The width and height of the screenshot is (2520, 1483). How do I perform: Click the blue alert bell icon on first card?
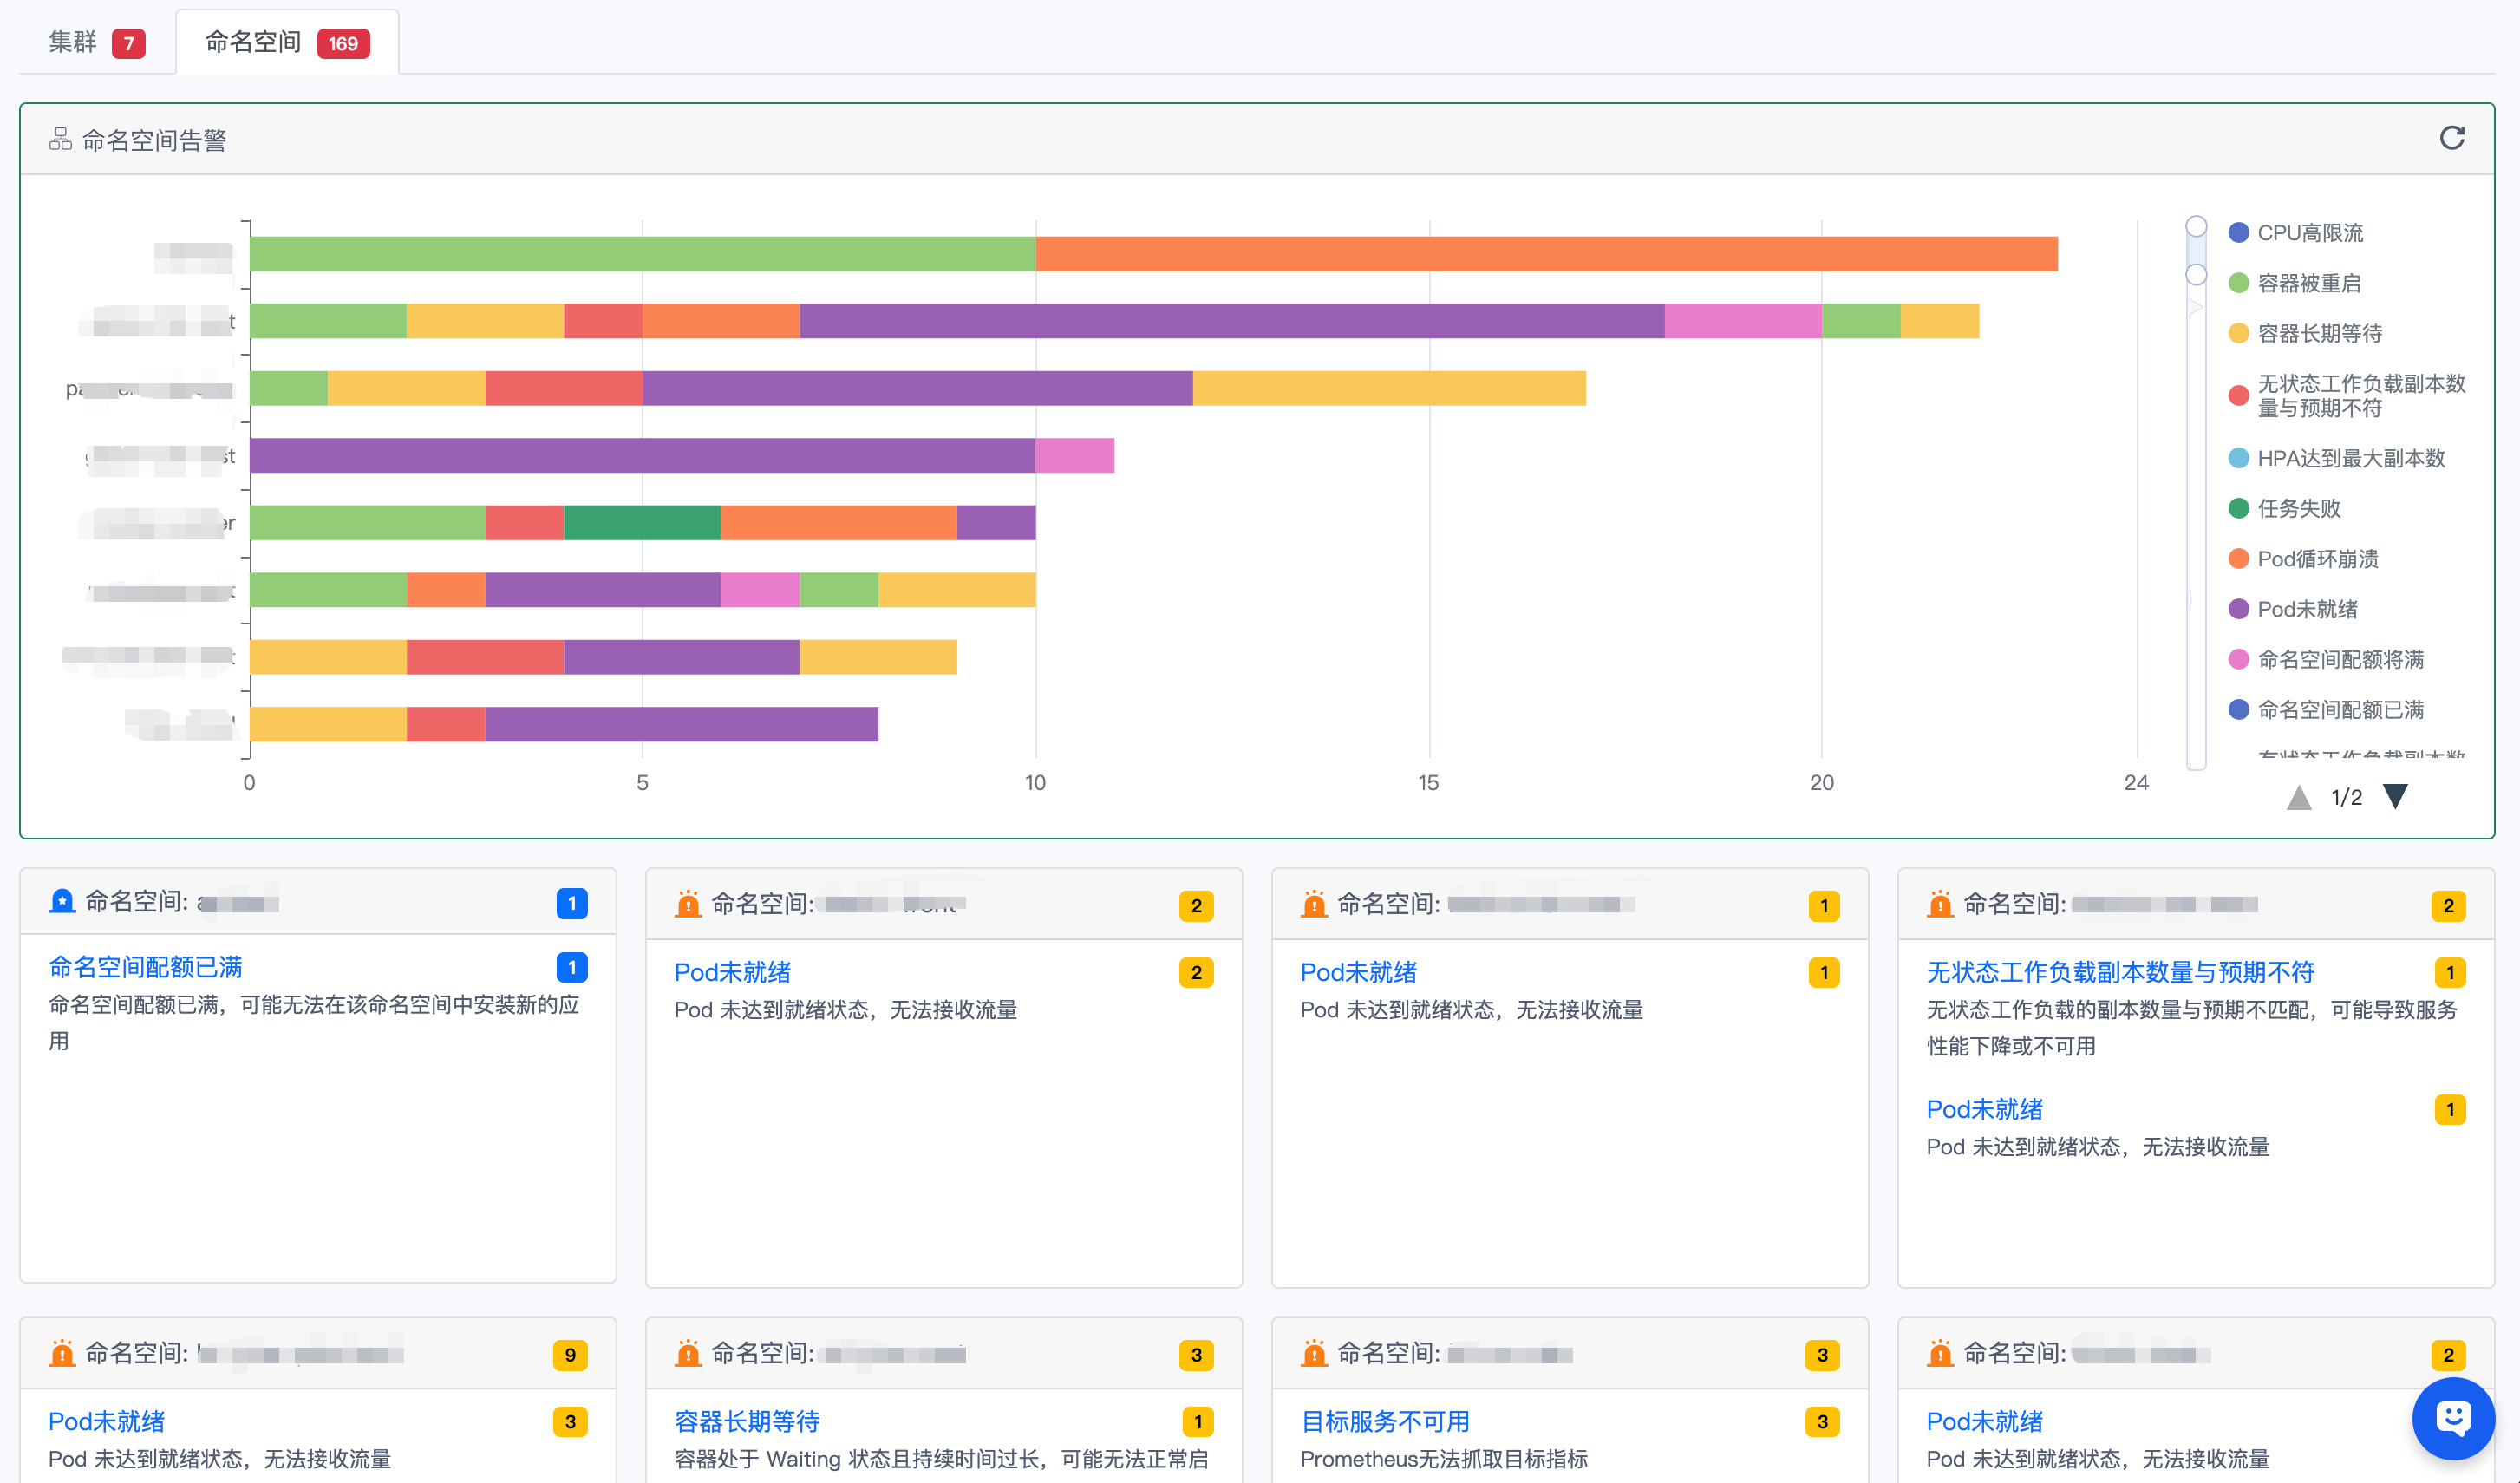62,901
